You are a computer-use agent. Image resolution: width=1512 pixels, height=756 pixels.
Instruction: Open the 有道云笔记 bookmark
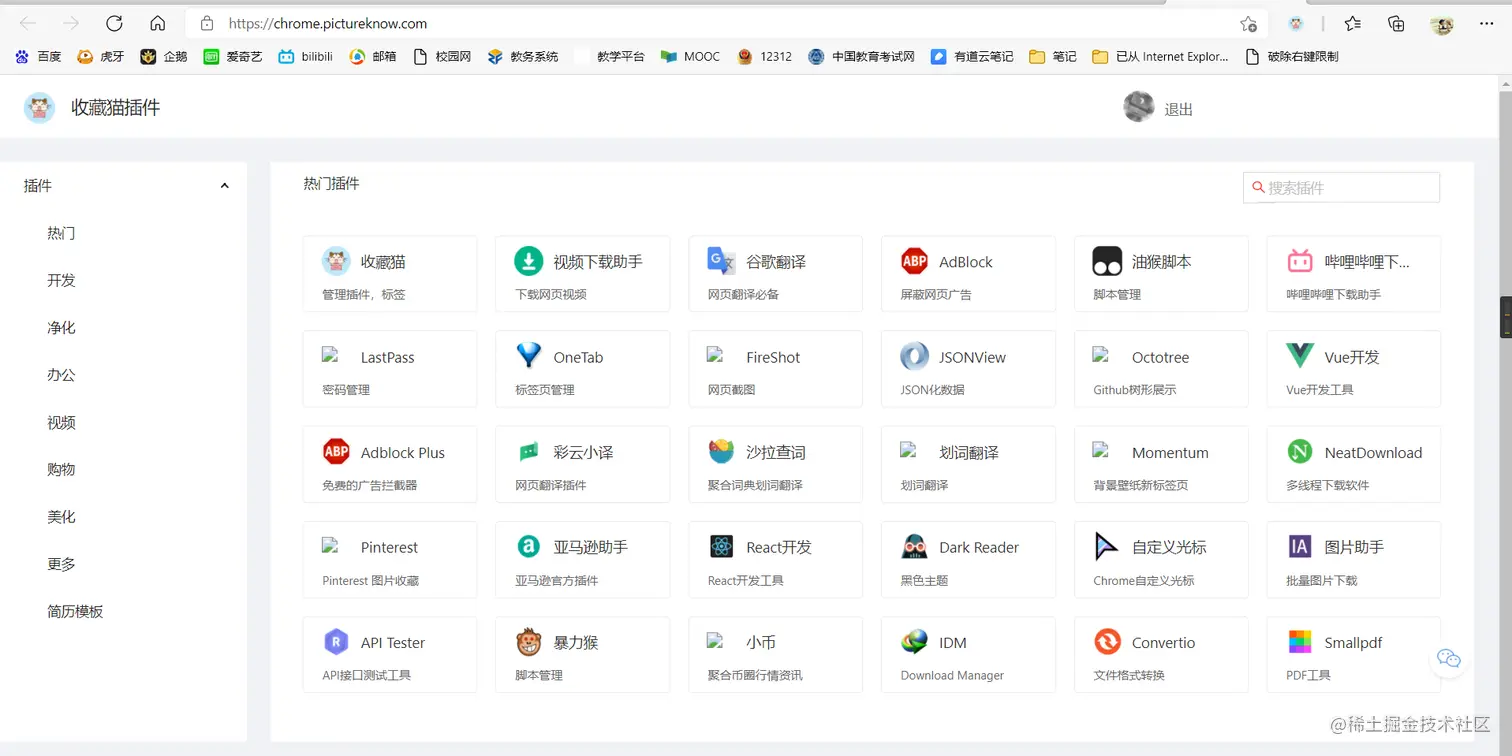click(x=972, y=57)
